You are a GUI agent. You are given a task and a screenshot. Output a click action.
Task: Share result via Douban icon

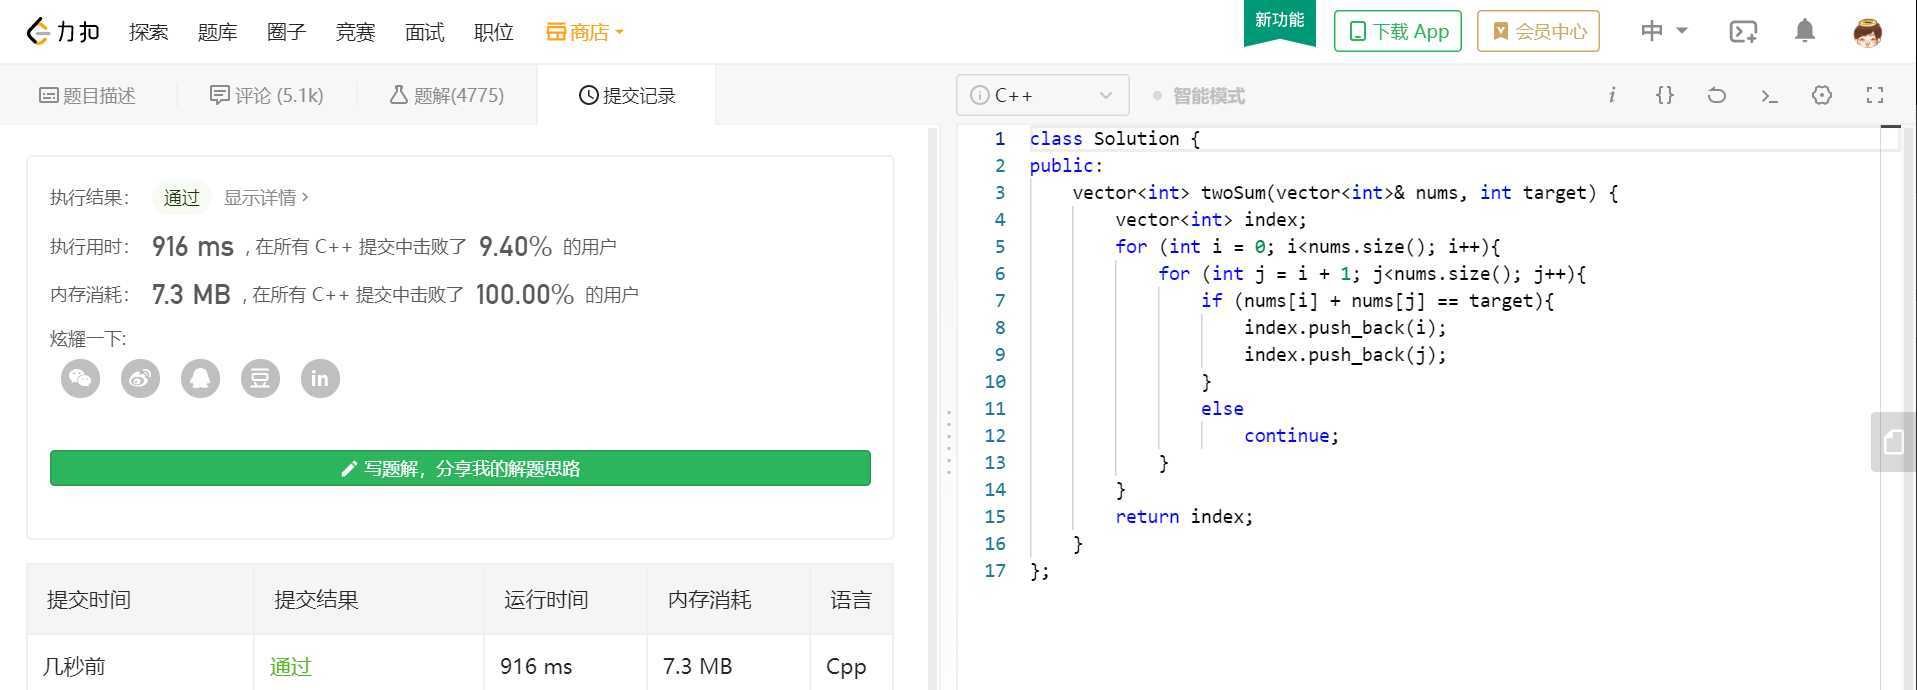[x=260, y=379]
